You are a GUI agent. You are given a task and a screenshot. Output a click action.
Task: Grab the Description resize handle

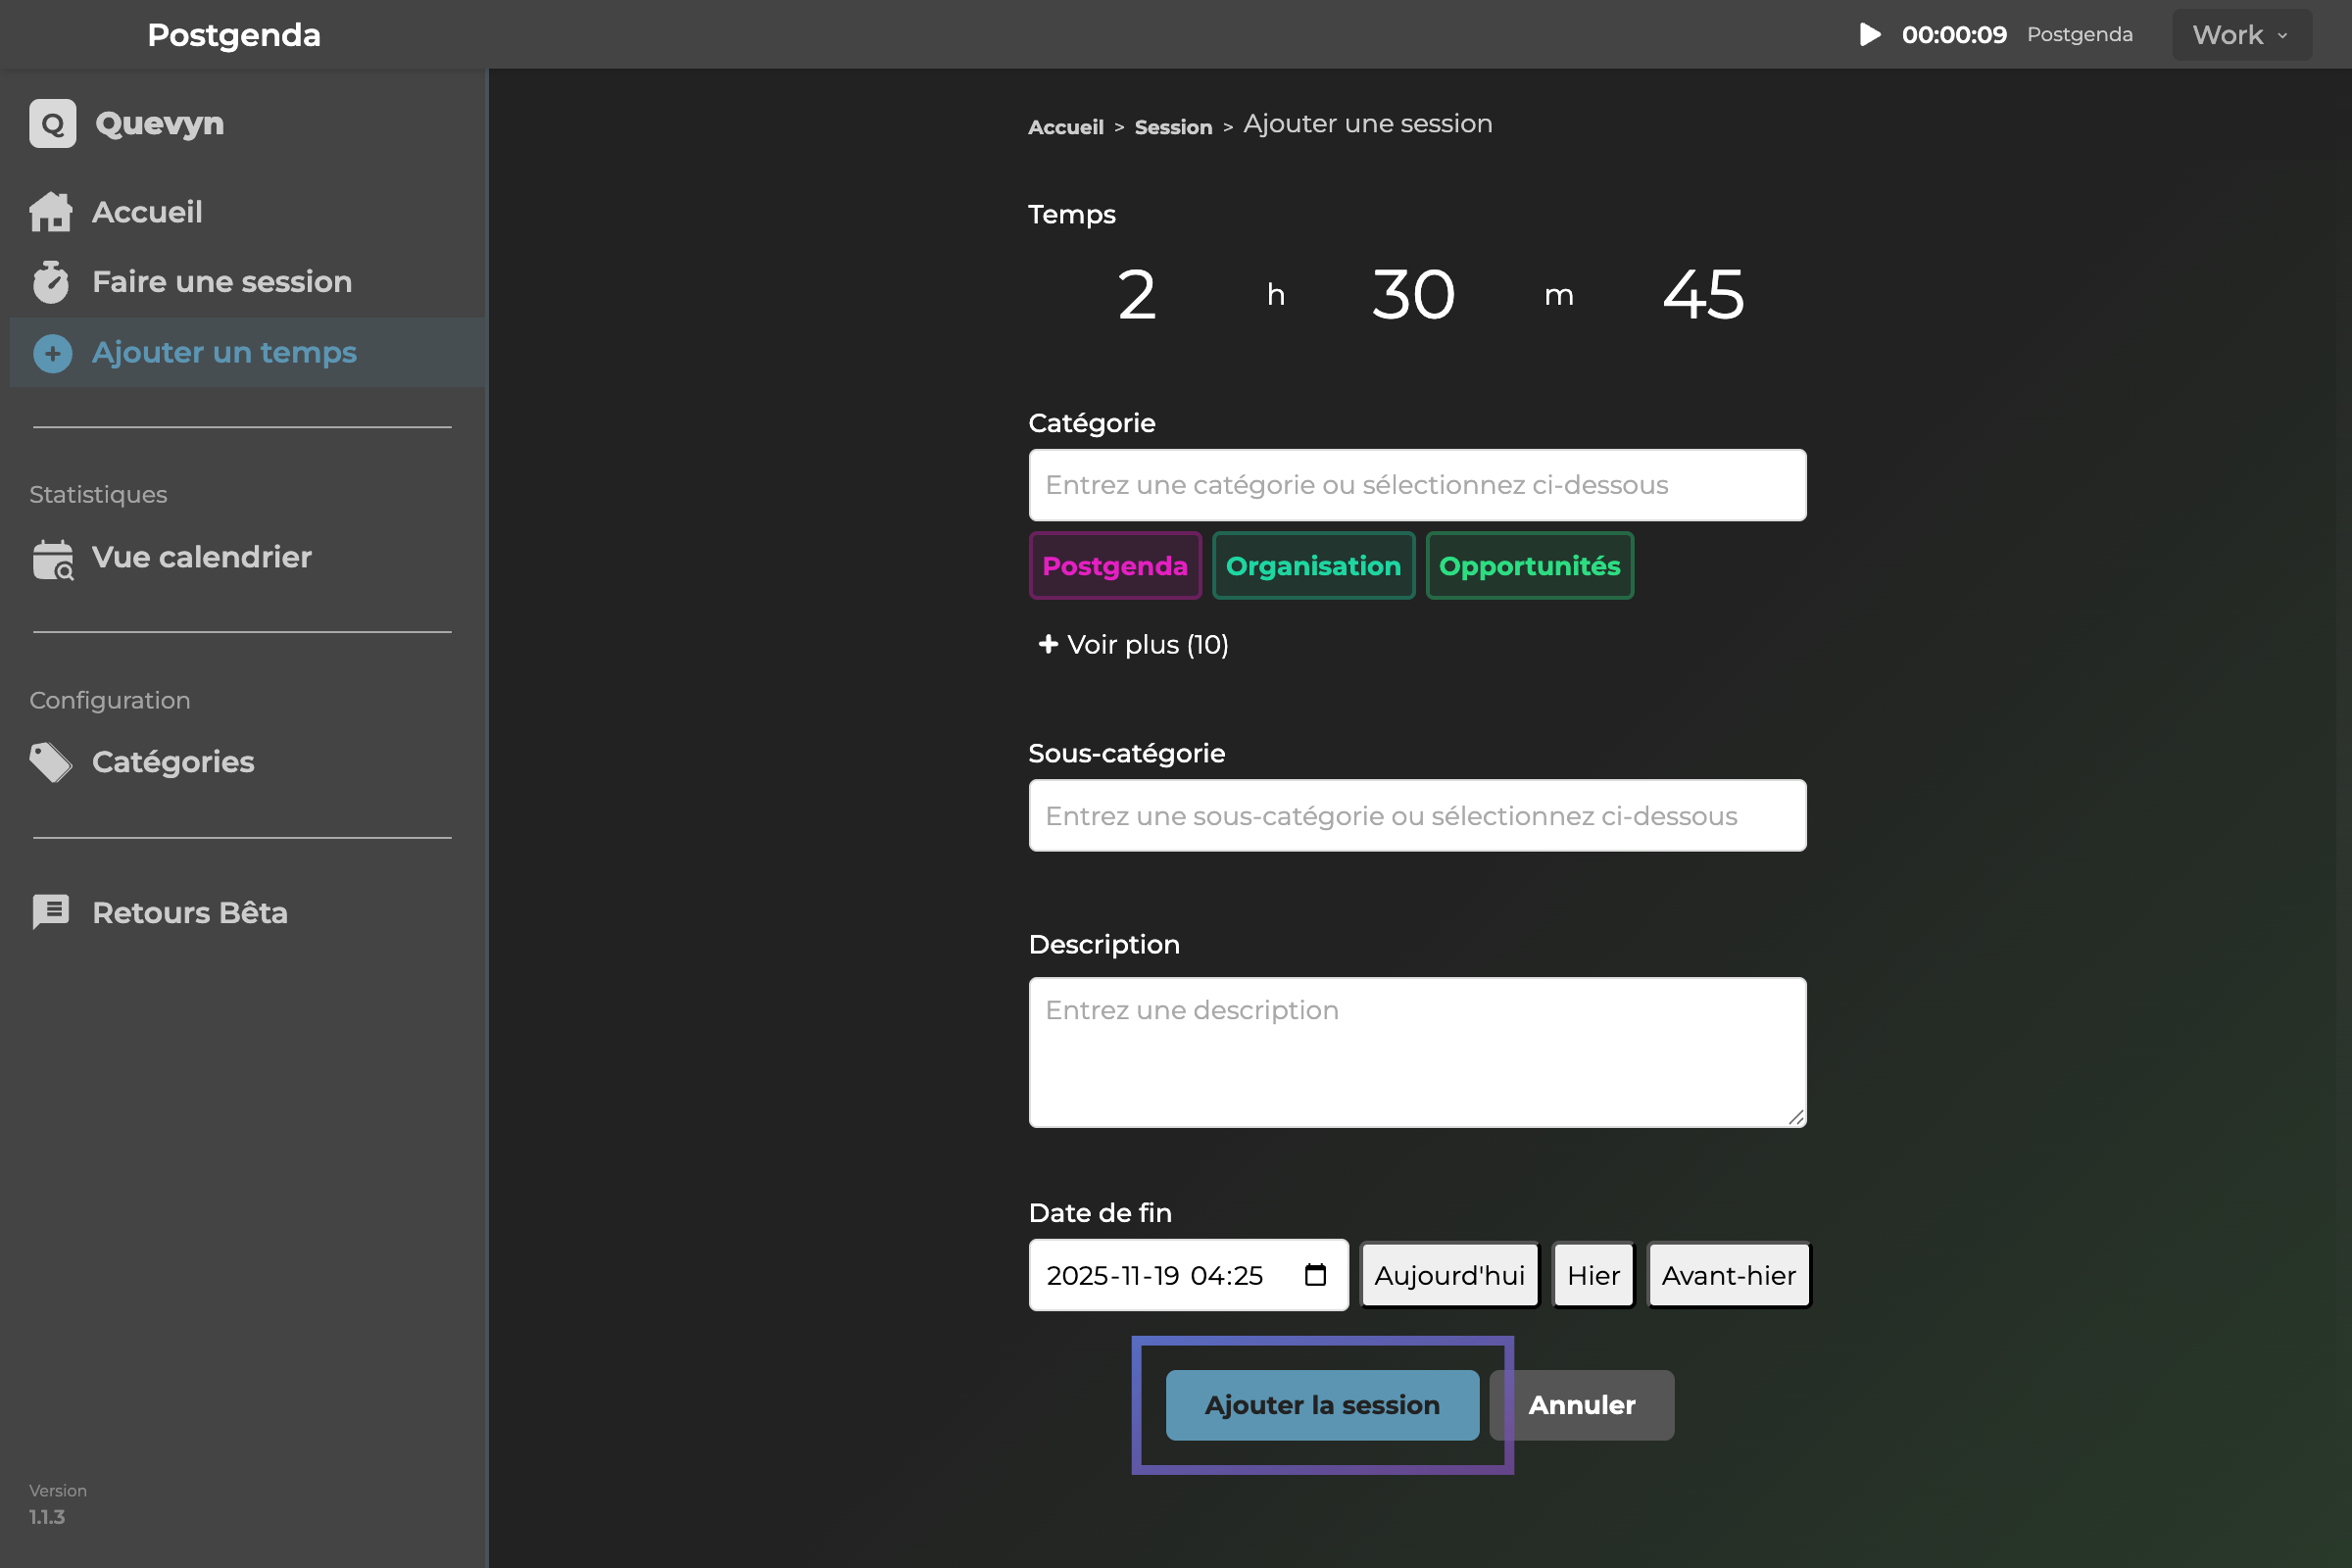[x=1796, y=1117]
